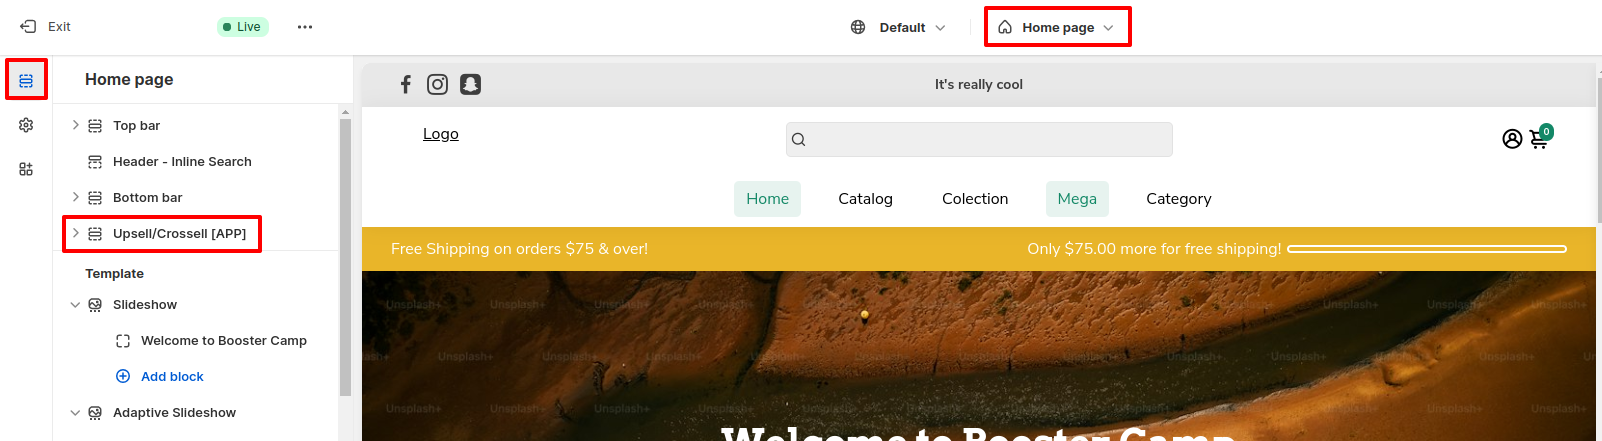Open the Home page template dropdown
1602x441 pixels.
tap(1058, 27)
